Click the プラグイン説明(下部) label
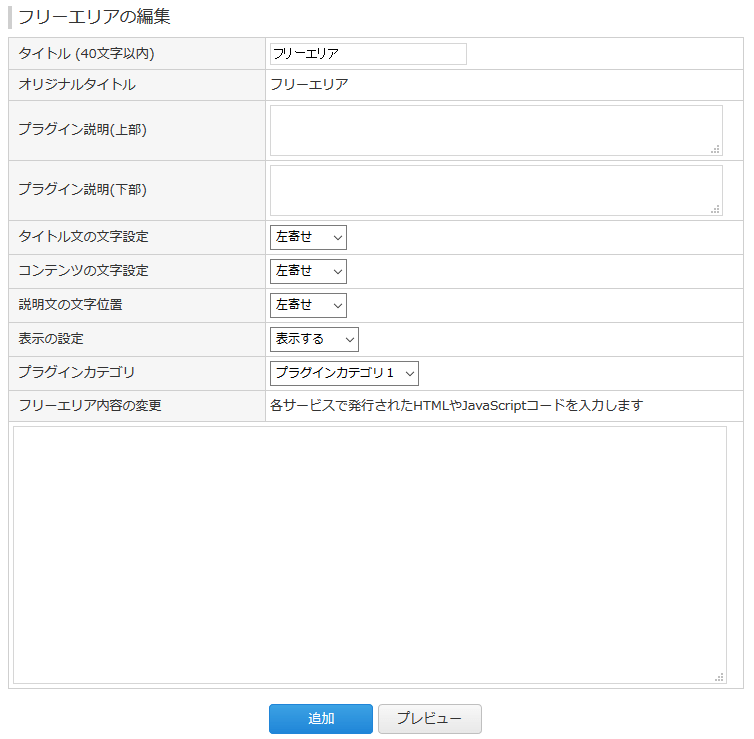 click(x=82, y=189)
